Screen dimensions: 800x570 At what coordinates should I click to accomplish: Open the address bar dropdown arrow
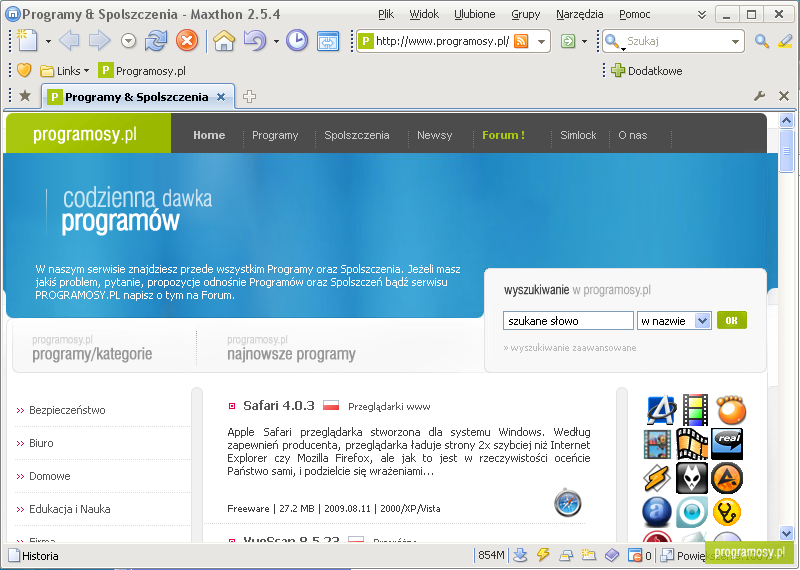click(541, 41)
